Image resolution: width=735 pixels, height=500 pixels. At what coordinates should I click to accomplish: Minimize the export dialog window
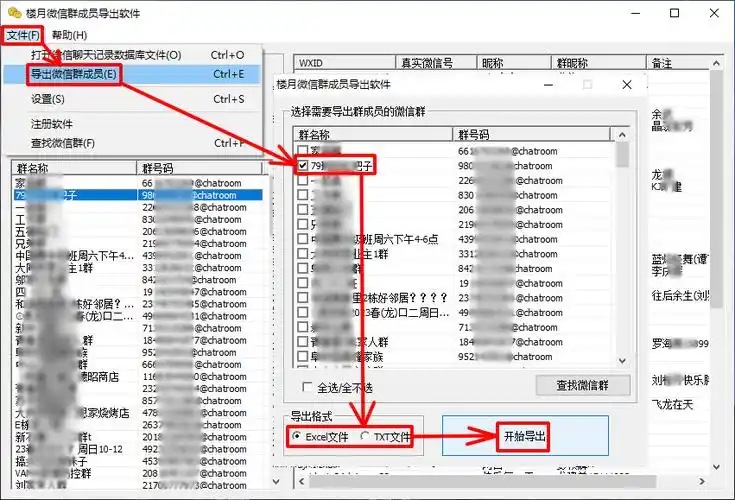(548, 85)
